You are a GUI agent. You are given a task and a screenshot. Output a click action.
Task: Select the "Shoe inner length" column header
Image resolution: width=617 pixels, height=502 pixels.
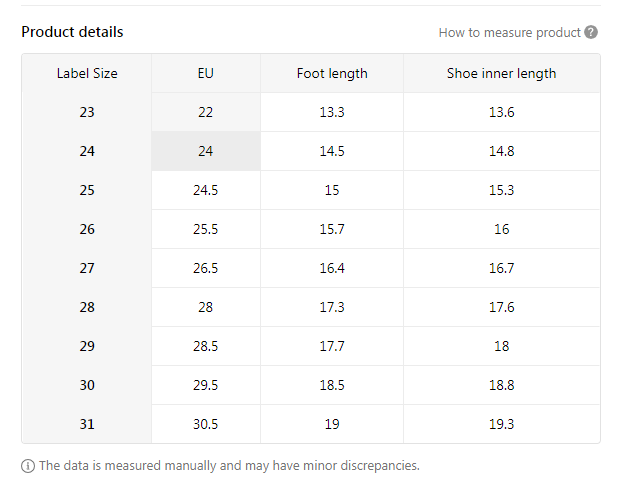[x=501, y=73]
